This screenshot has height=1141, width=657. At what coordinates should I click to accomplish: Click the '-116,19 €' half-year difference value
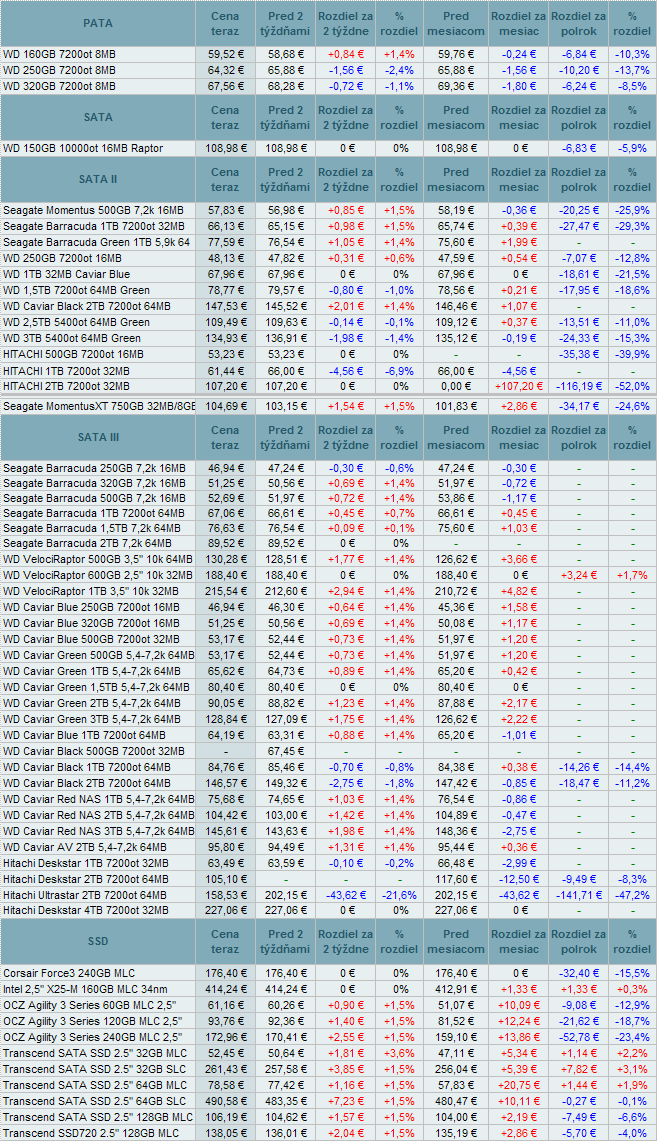point(578,386)
